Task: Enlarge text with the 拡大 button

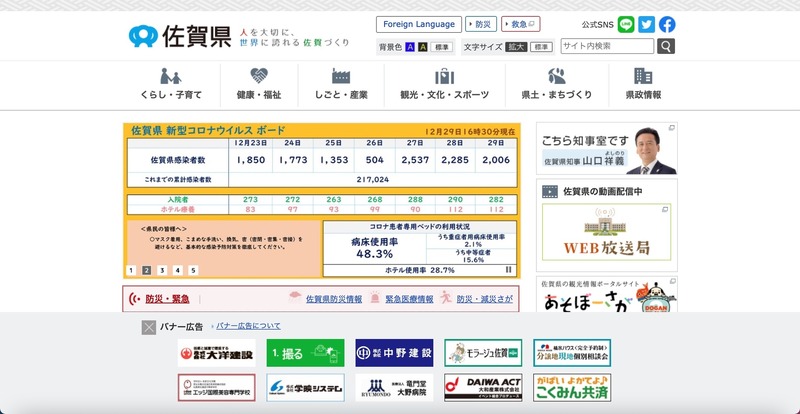Action: click(516, 47)
